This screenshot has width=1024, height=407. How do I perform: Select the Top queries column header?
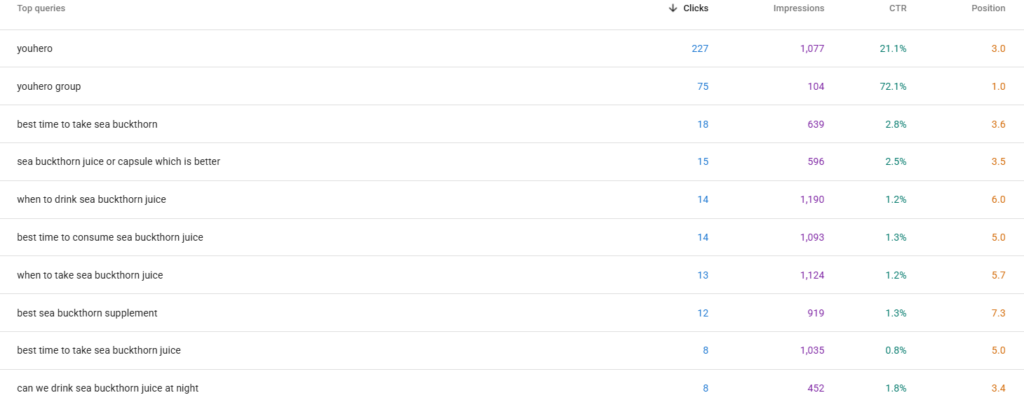[41, 8]
